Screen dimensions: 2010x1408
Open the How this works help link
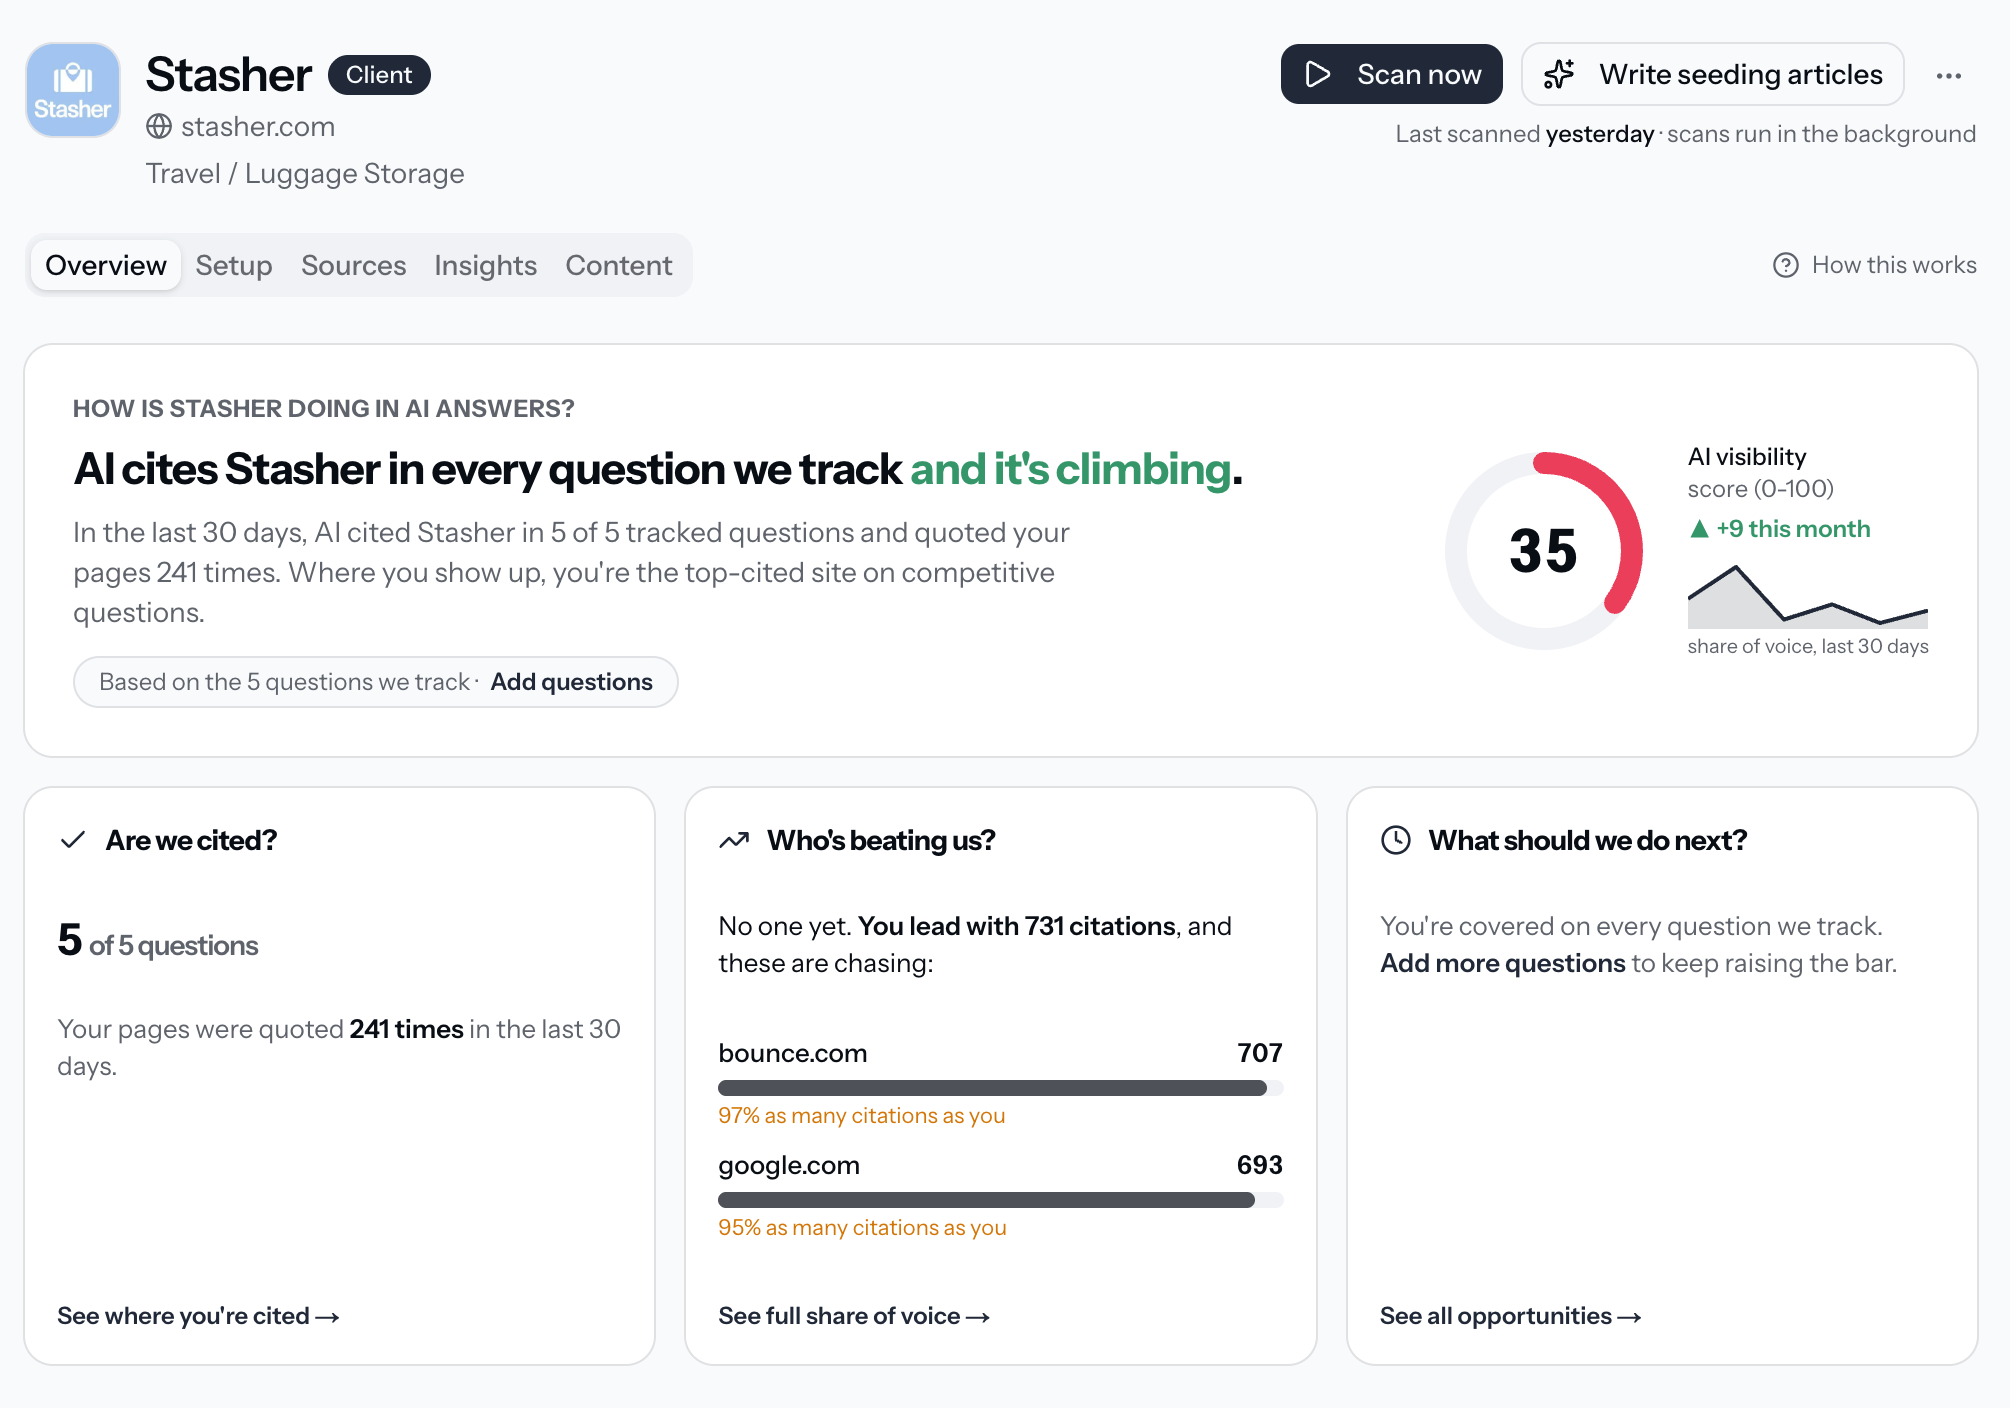[1875, 265]
